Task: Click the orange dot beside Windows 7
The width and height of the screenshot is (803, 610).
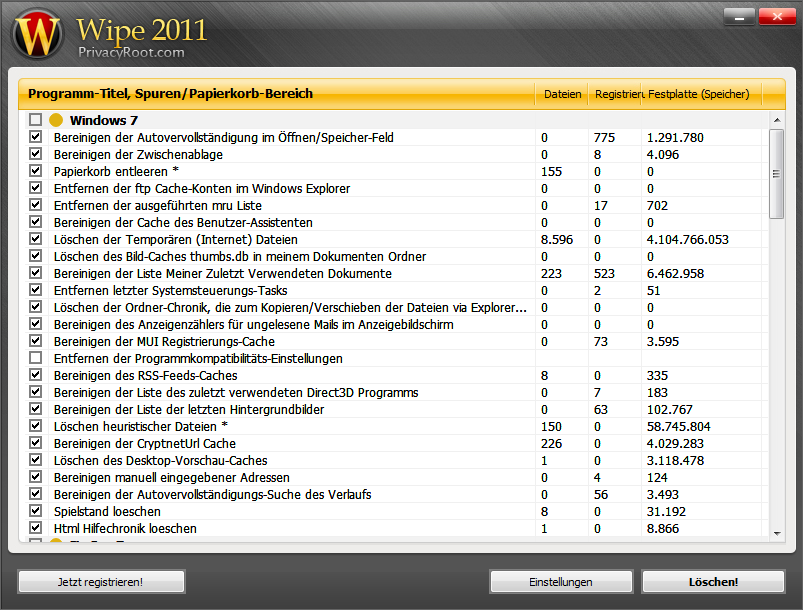Action: click(57, 119)
